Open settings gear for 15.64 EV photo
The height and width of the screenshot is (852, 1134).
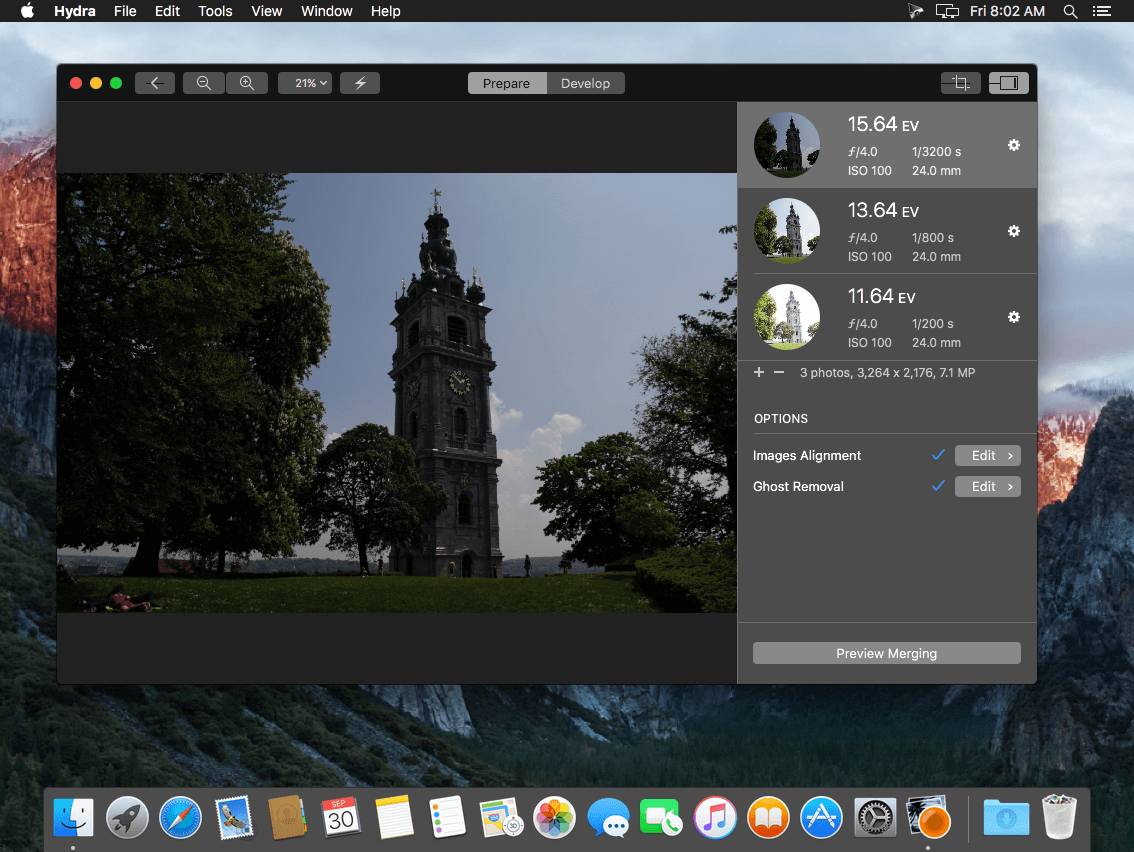click(1013, 145)
